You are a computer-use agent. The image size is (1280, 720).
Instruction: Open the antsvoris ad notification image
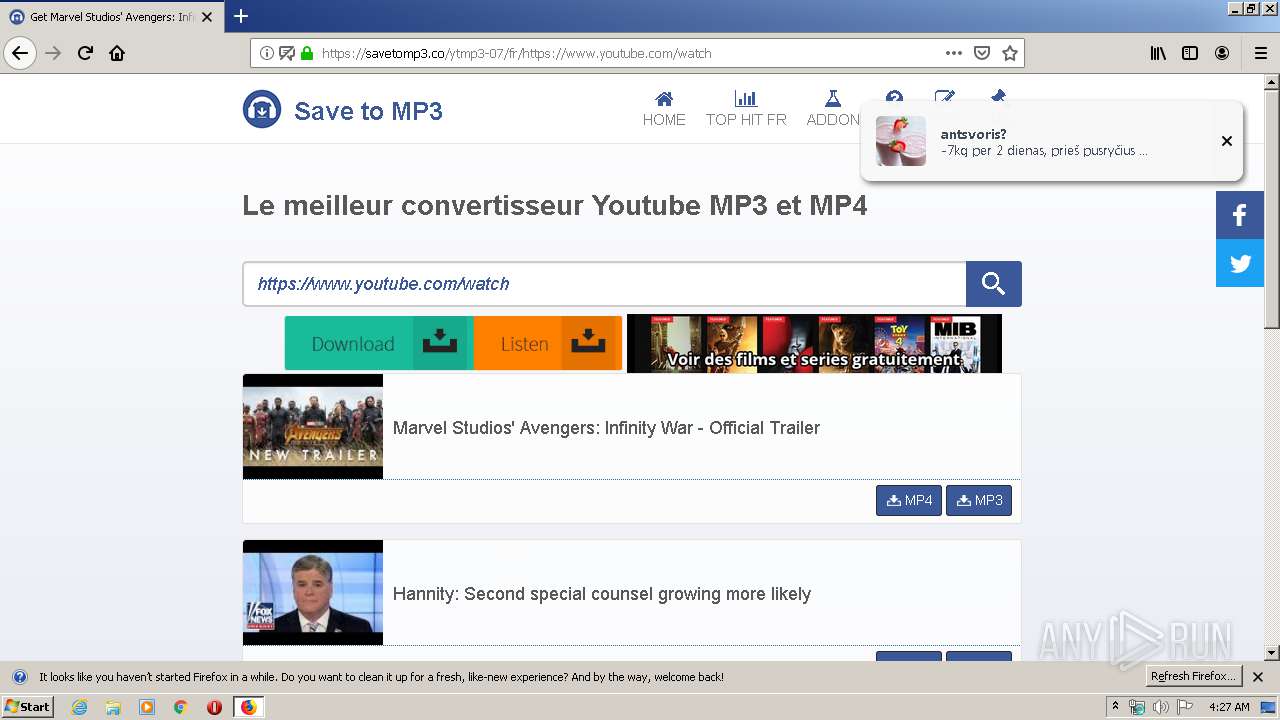[901, 141]
